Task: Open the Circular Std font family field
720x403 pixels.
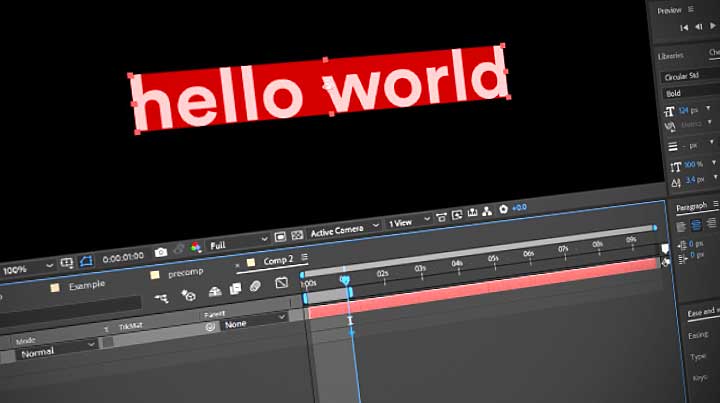Action: pos(690,75)
